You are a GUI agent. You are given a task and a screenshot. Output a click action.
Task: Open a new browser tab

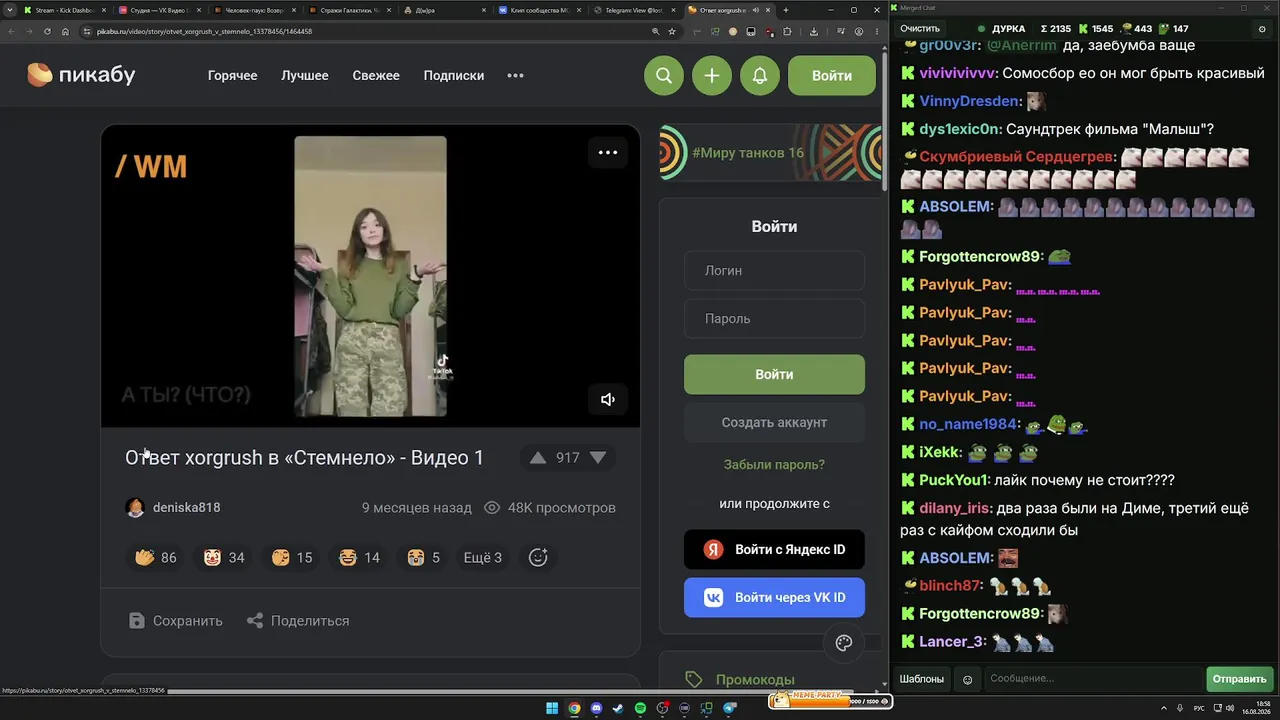[785, 10]
